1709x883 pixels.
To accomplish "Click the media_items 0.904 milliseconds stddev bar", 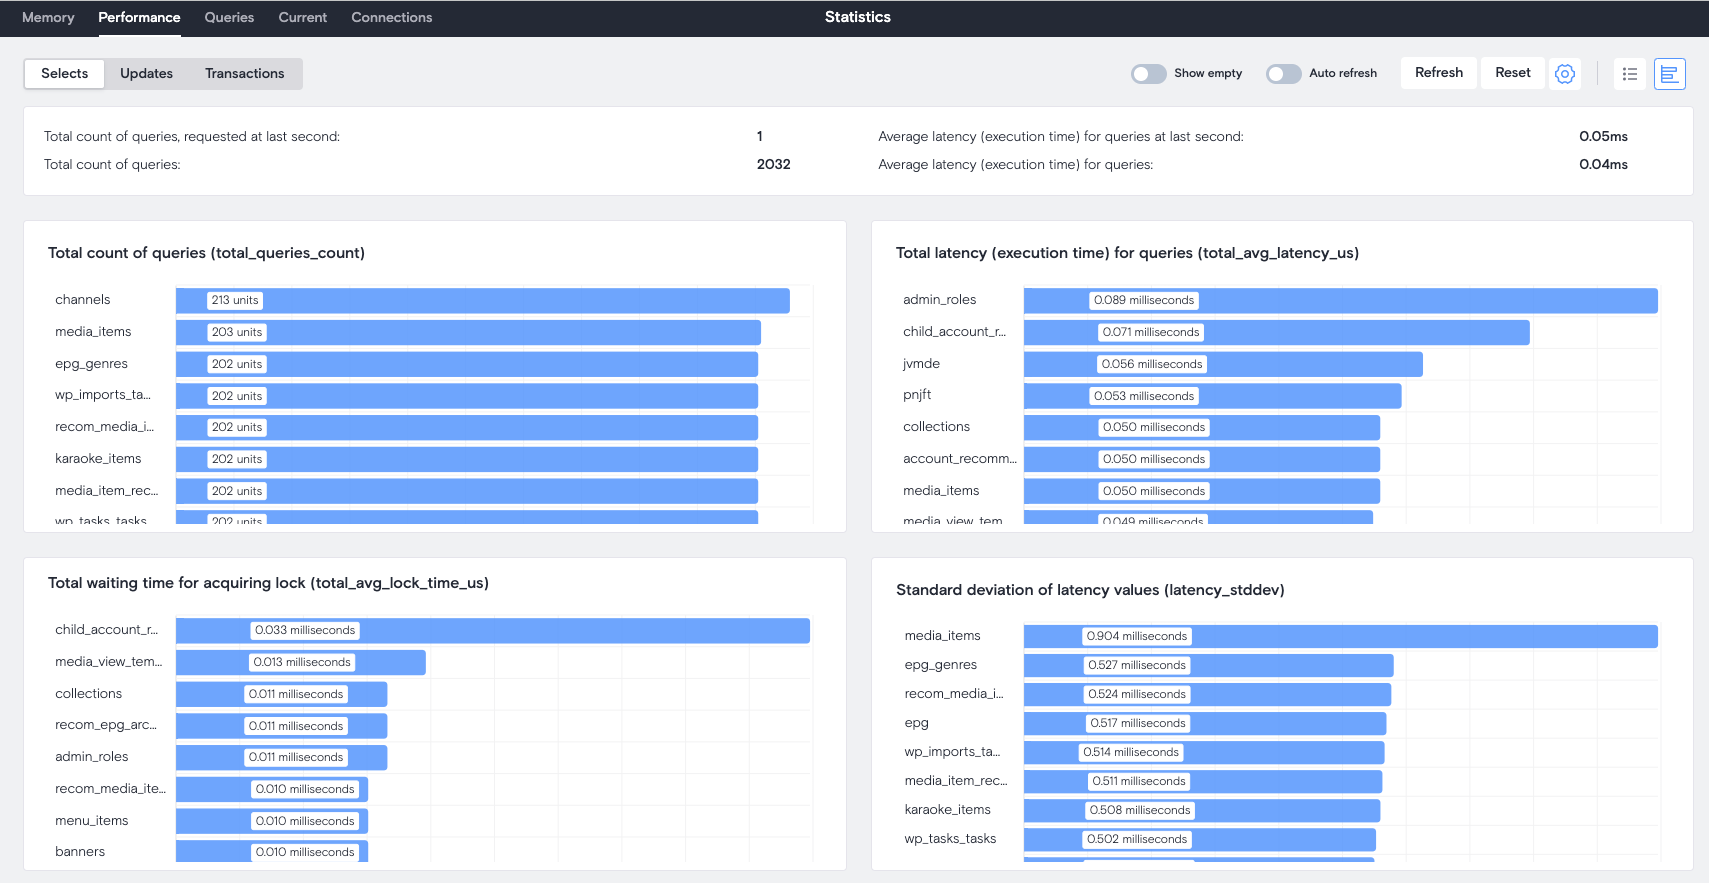I will [1340, 637].
